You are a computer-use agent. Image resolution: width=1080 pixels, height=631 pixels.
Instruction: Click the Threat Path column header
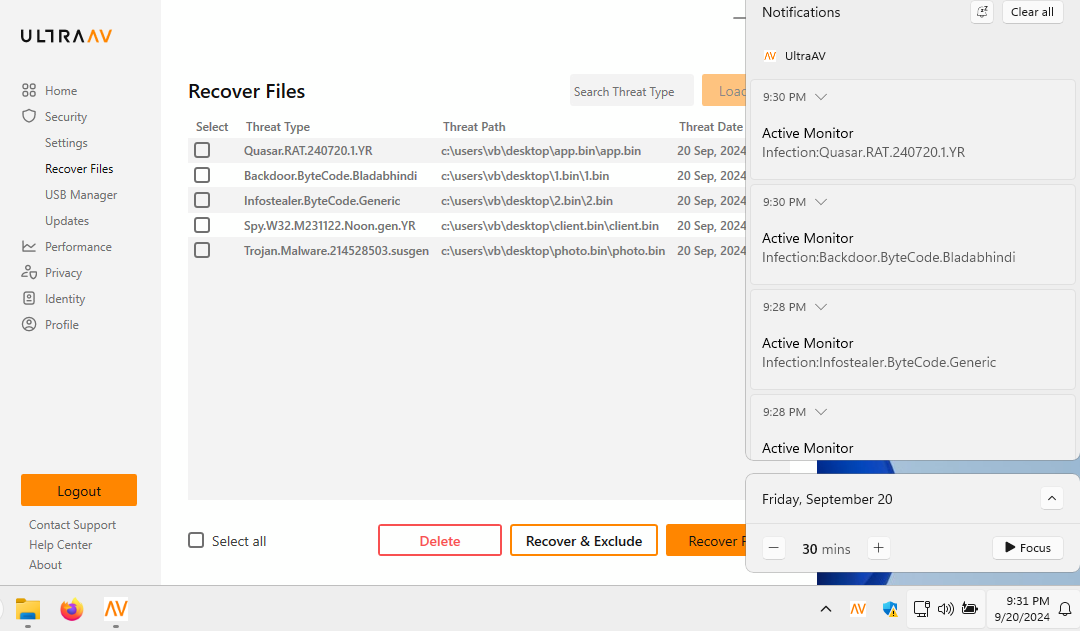[x=474, y=127]
